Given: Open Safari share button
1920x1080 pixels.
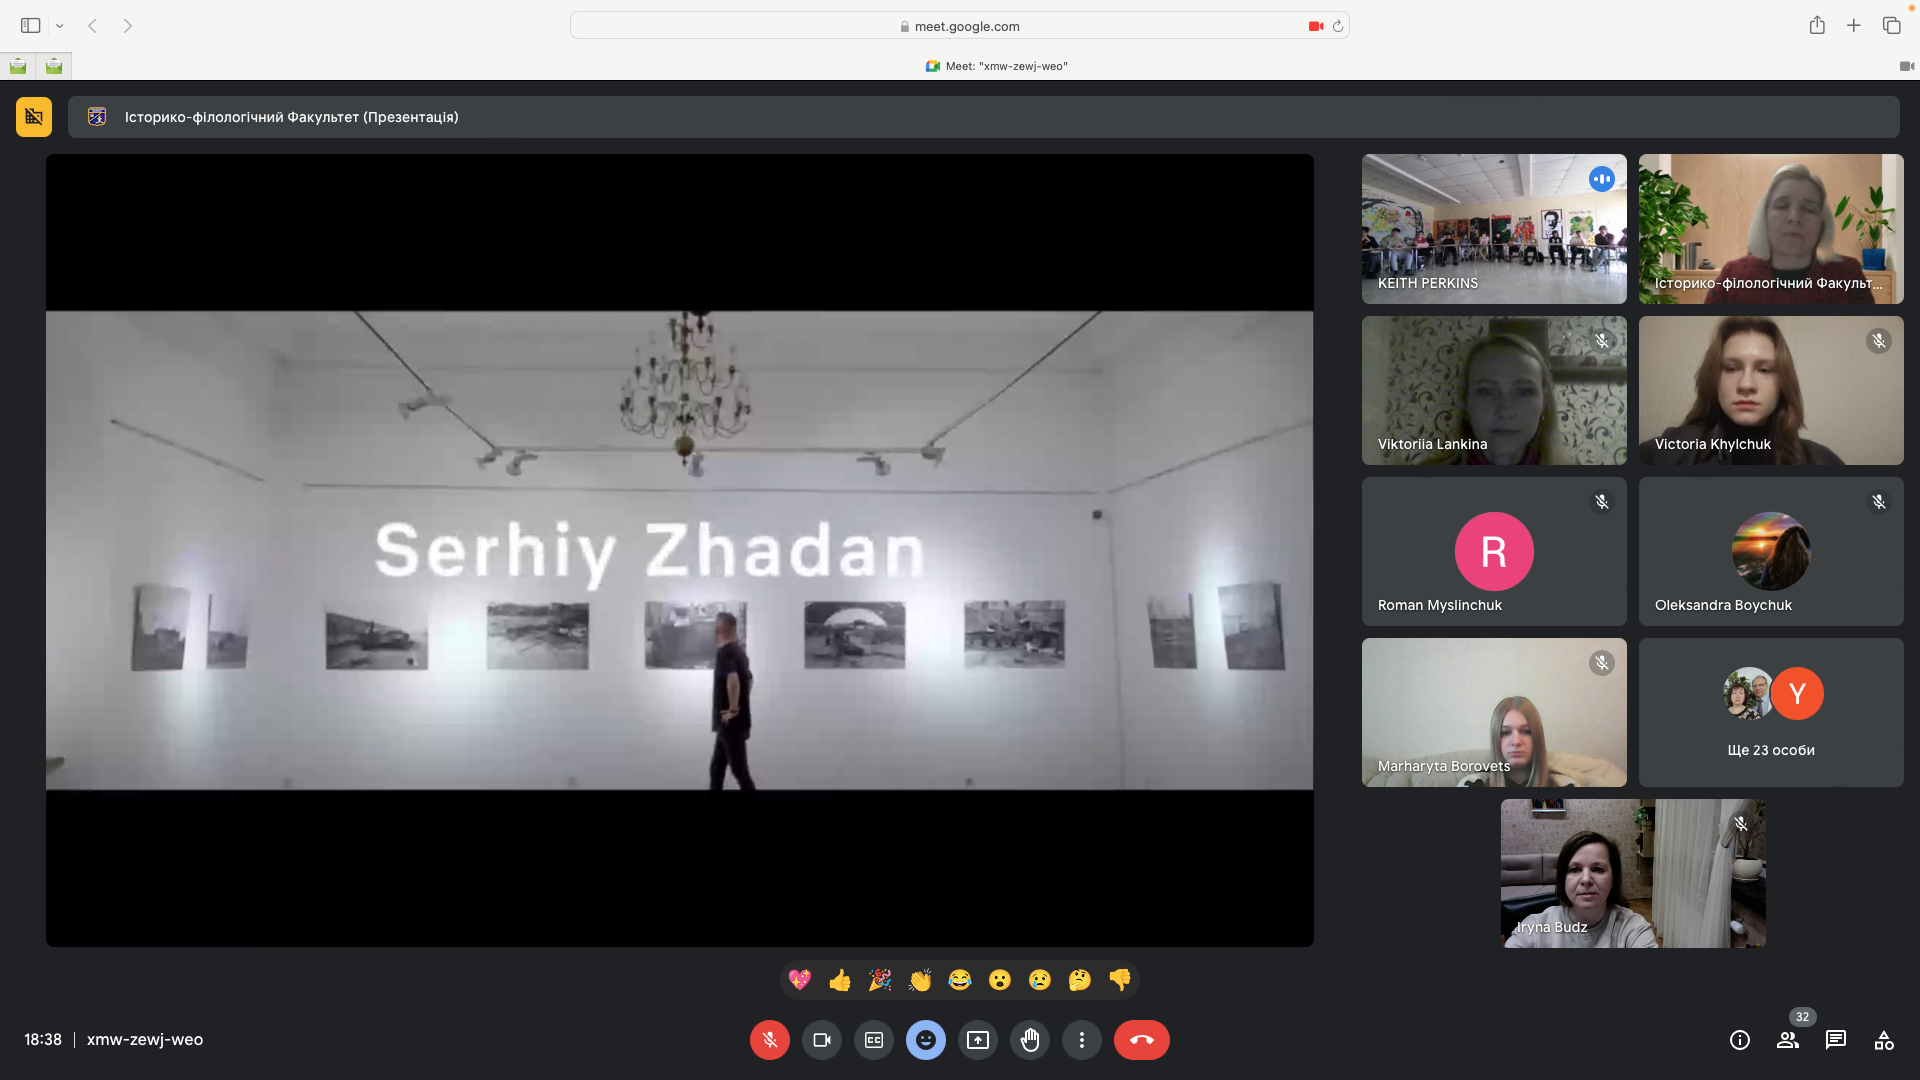Looking at the screenshot, I should (x=1817, y=26).
